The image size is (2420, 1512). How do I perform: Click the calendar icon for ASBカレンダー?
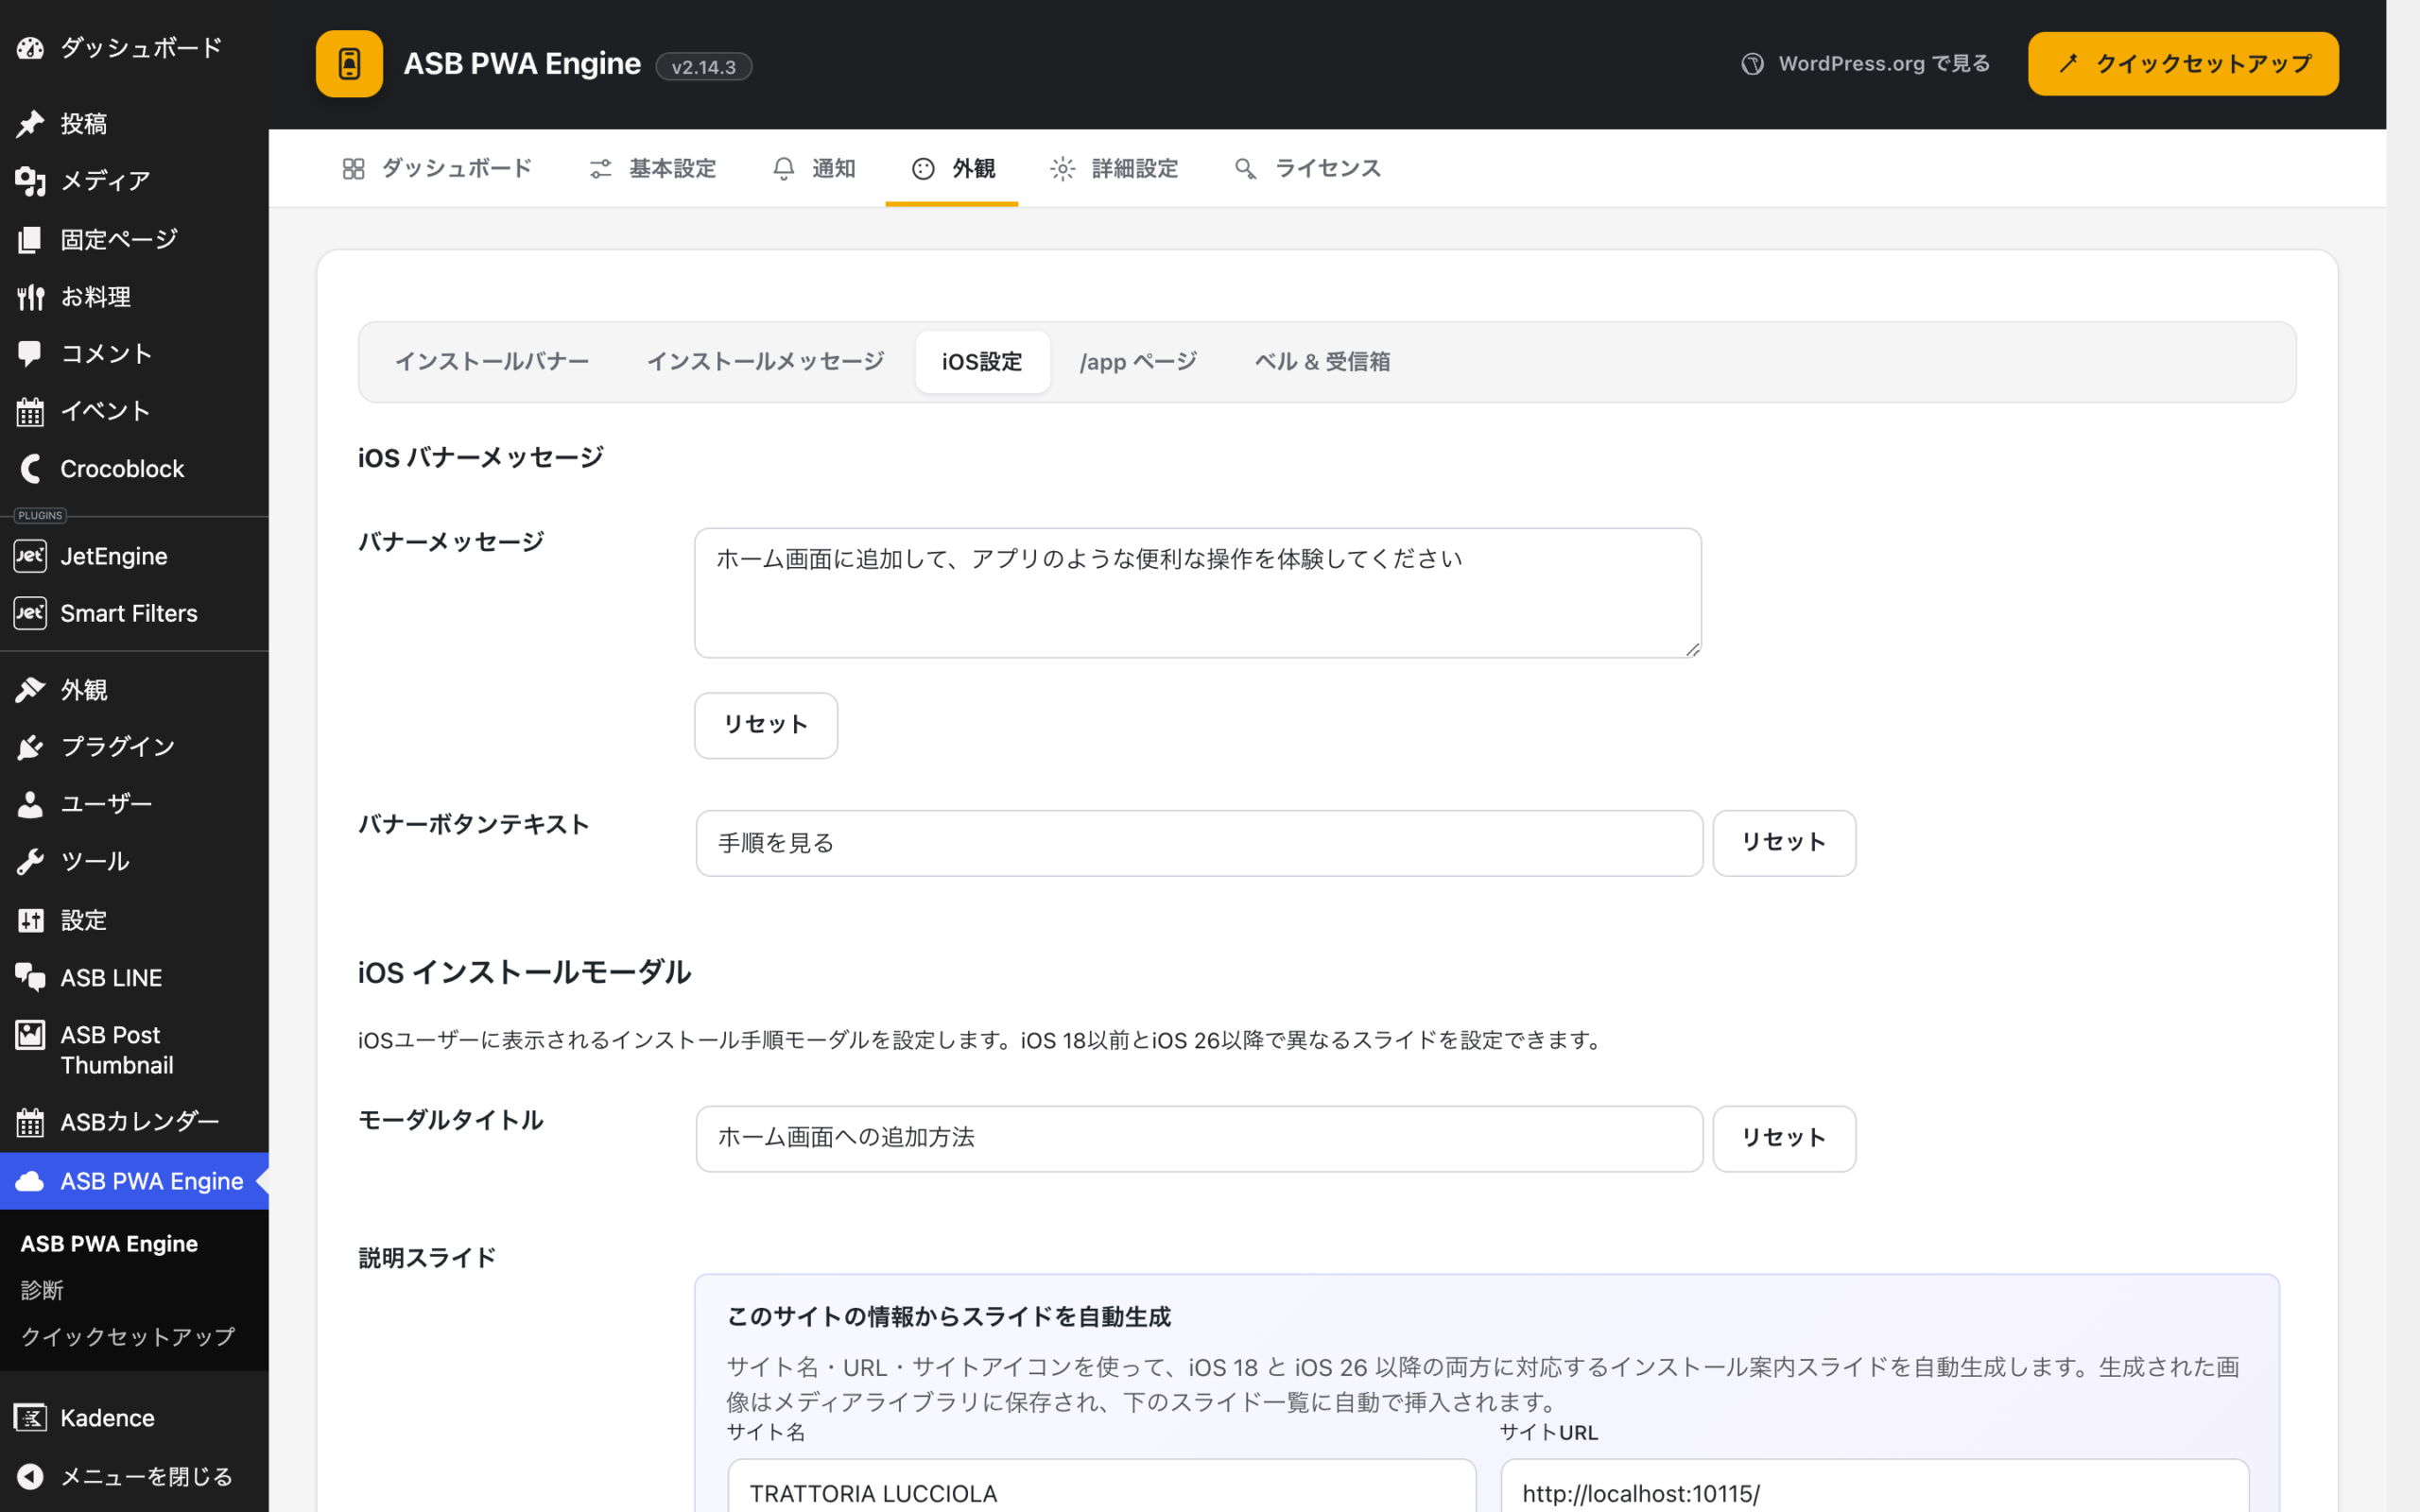click(30, 1123)
